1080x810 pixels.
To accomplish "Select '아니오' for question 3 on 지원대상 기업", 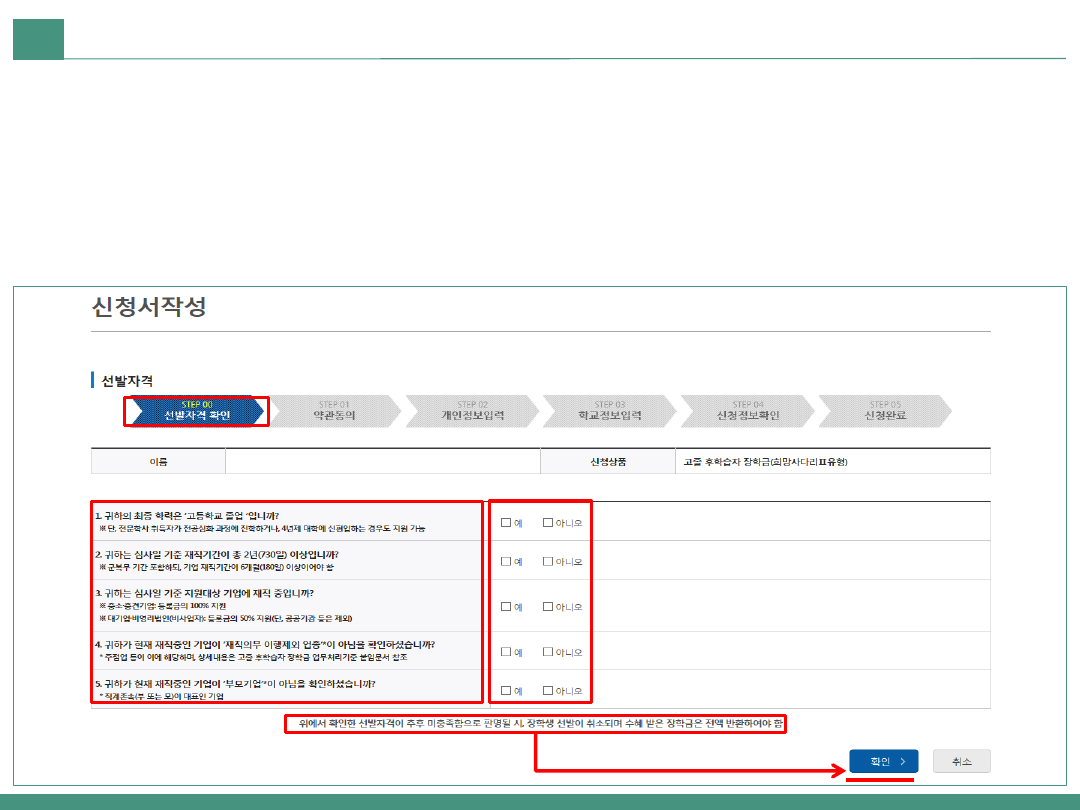I will click(x=548, y=606).
